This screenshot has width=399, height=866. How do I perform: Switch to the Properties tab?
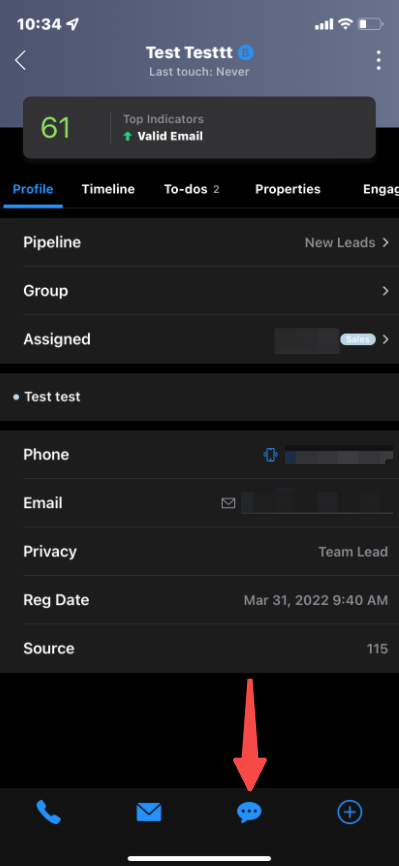pos(288,189)
